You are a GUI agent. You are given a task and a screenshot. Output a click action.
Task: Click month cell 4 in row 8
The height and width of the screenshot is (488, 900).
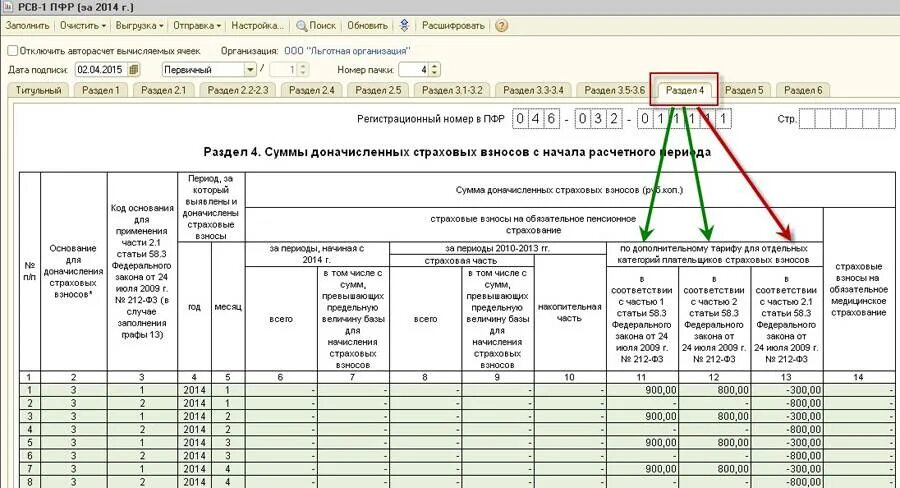[x=228, y=482]
